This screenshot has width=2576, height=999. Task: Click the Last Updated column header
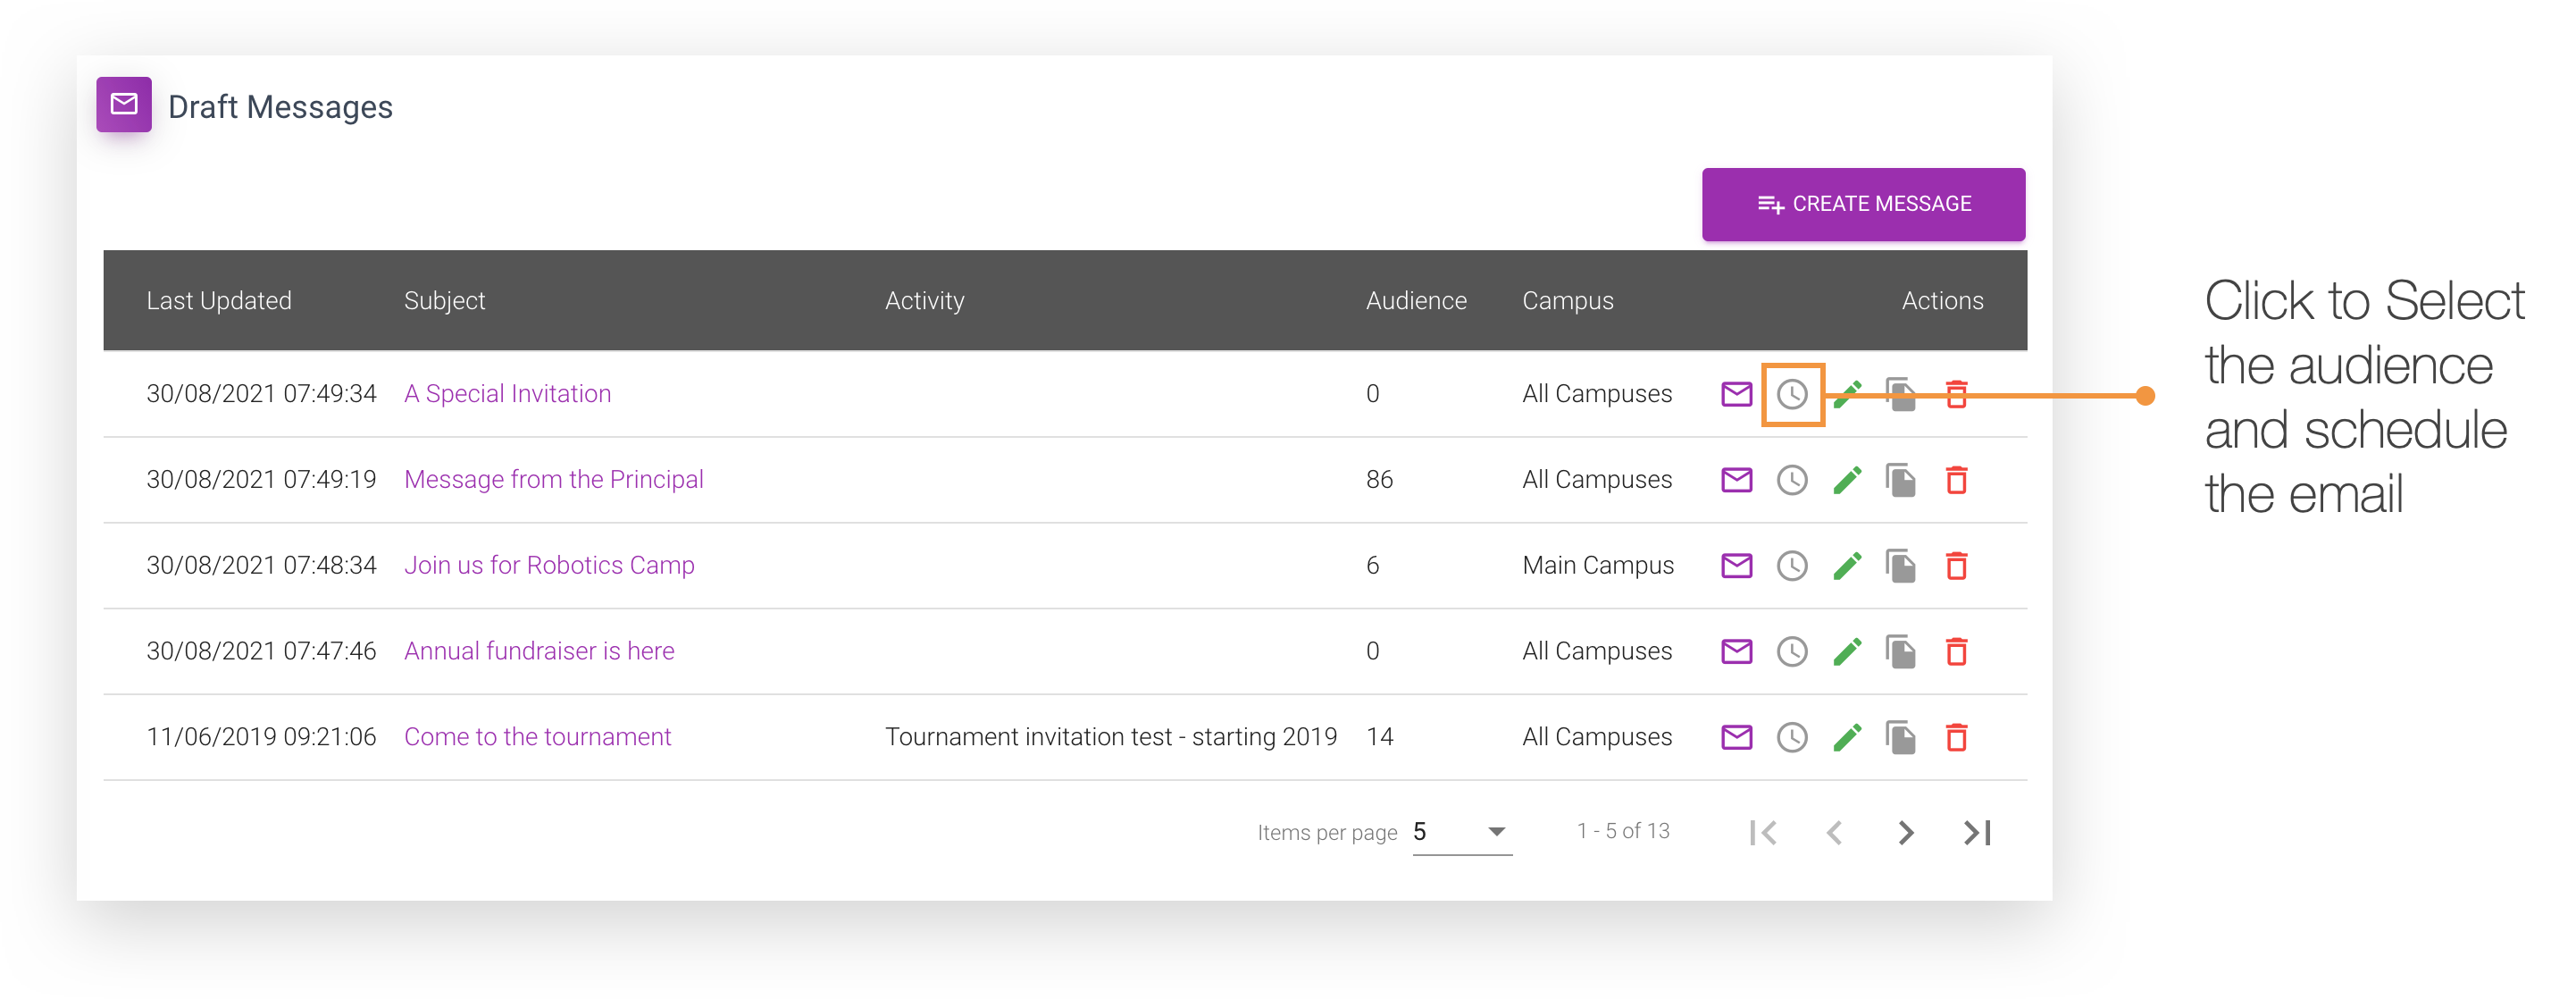(219, 300)
